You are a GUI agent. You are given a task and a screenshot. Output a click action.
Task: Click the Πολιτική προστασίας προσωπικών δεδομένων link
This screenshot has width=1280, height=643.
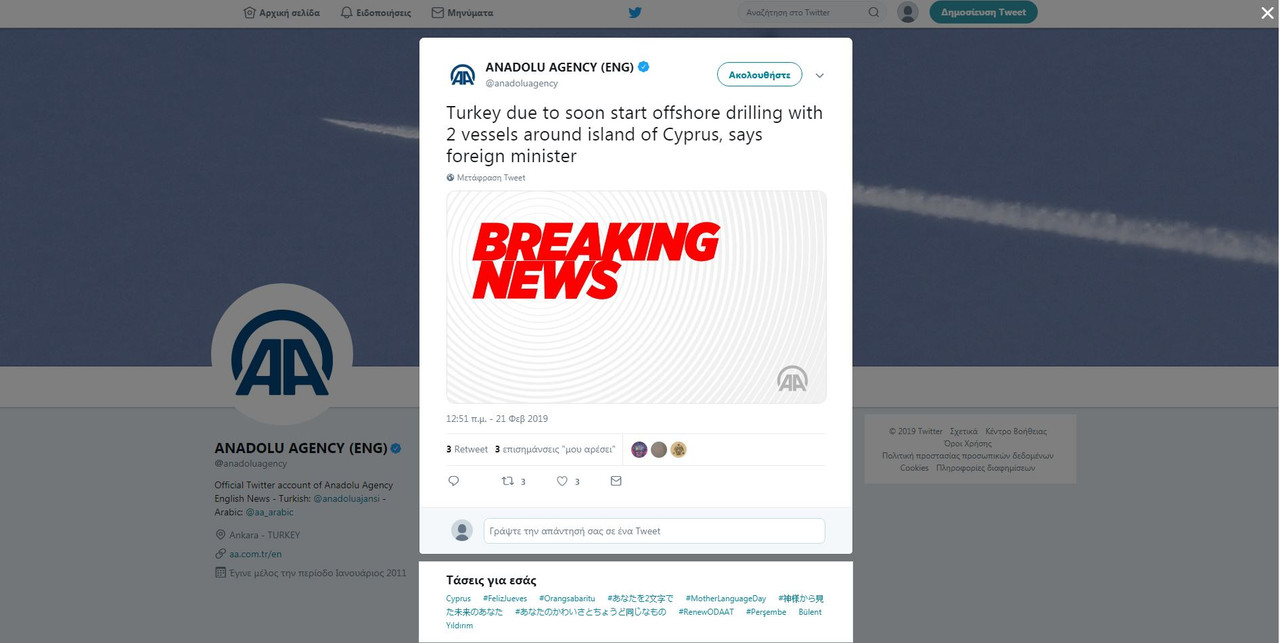(x=967, y=455)
